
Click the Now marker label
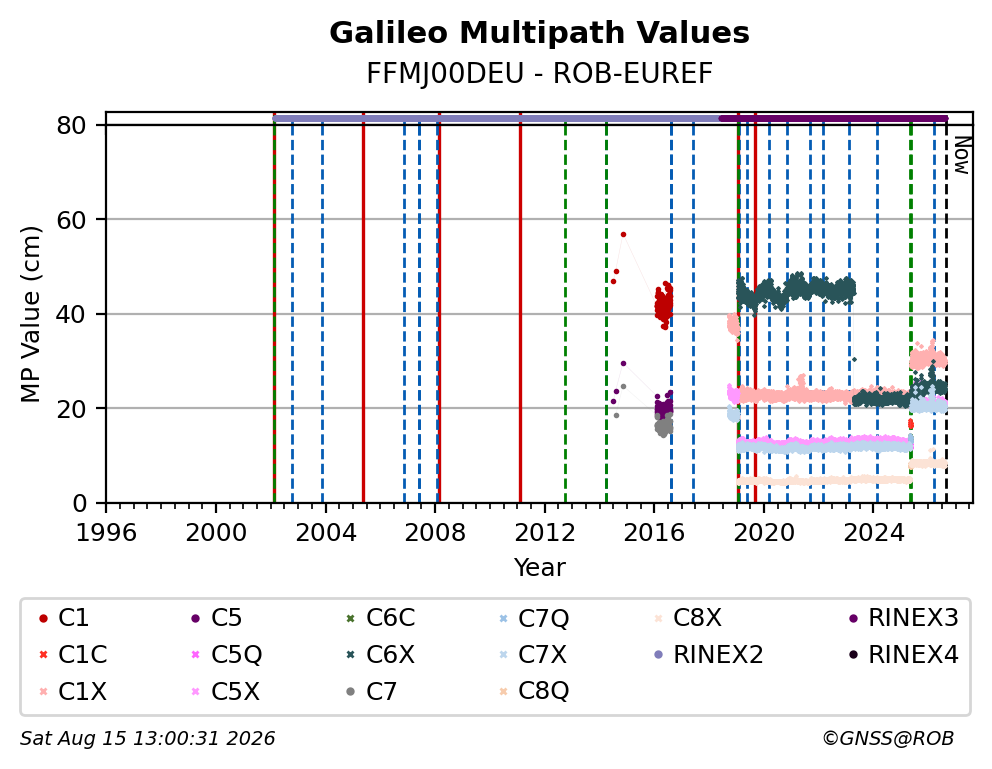[x=962, y=156]
